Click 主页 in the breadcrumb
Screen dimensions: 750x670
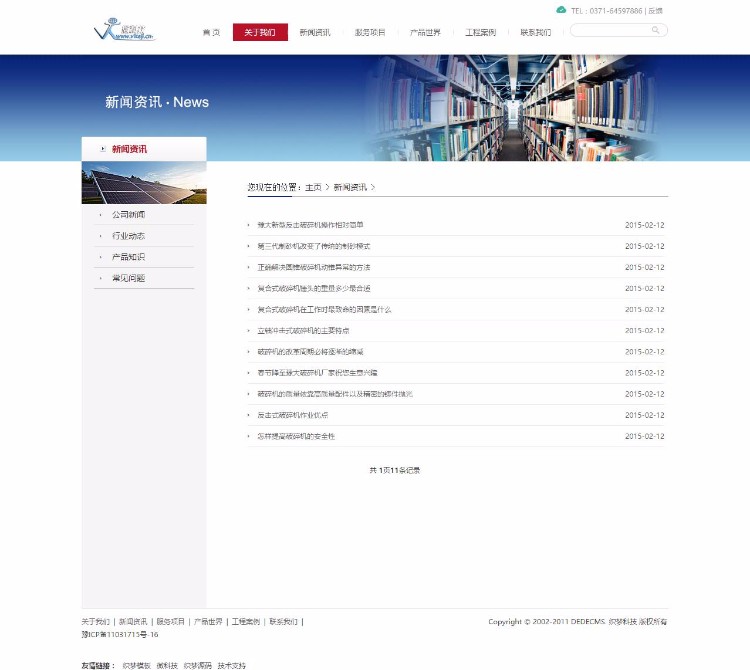313,187
